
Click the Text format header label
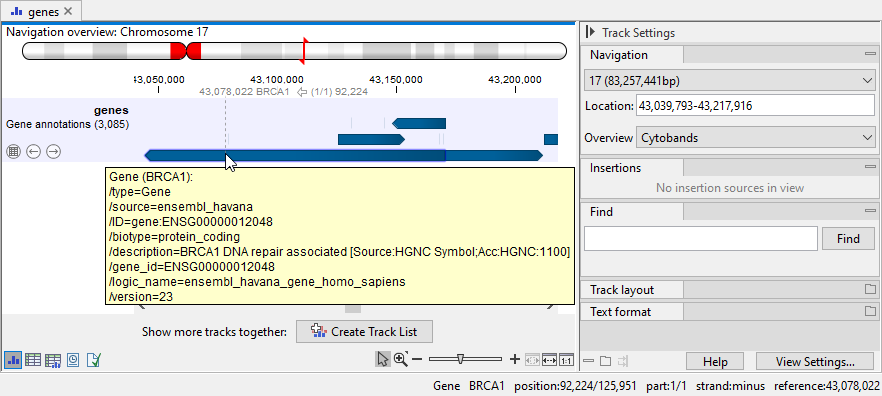620,311
